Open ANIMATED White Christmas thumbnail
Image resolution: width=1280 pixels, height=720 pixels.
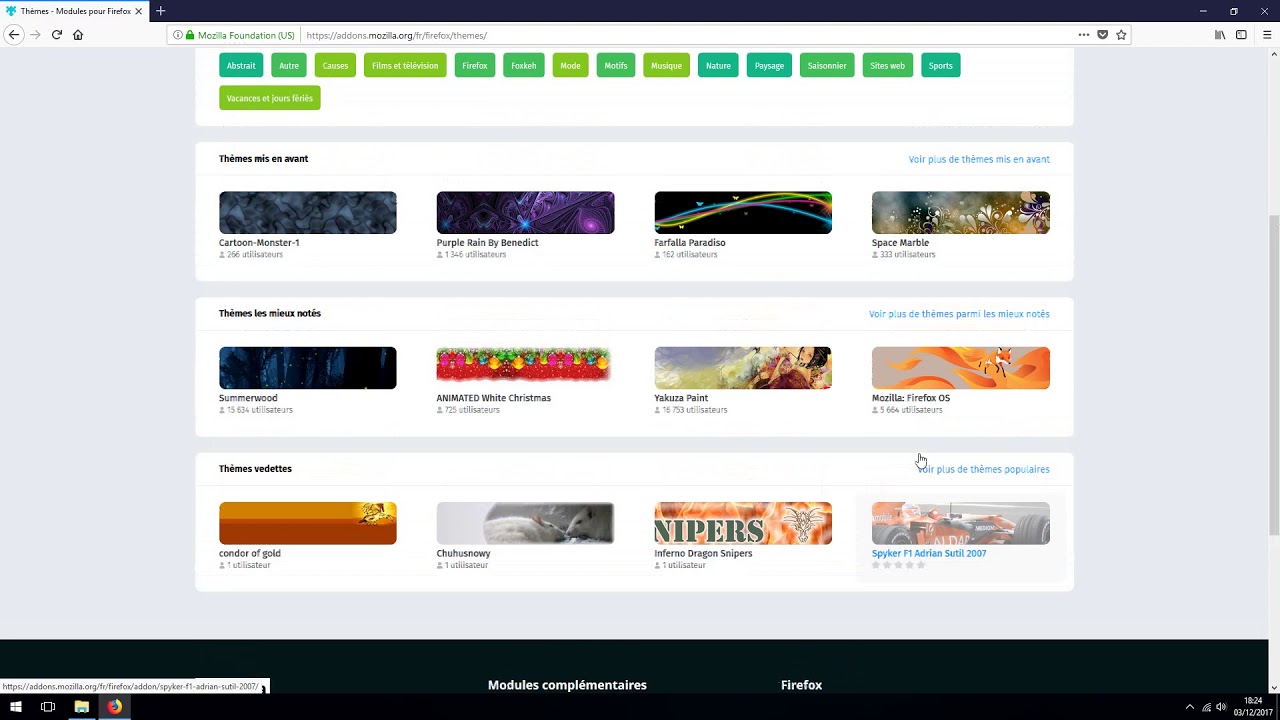click(x=525, y=368)
